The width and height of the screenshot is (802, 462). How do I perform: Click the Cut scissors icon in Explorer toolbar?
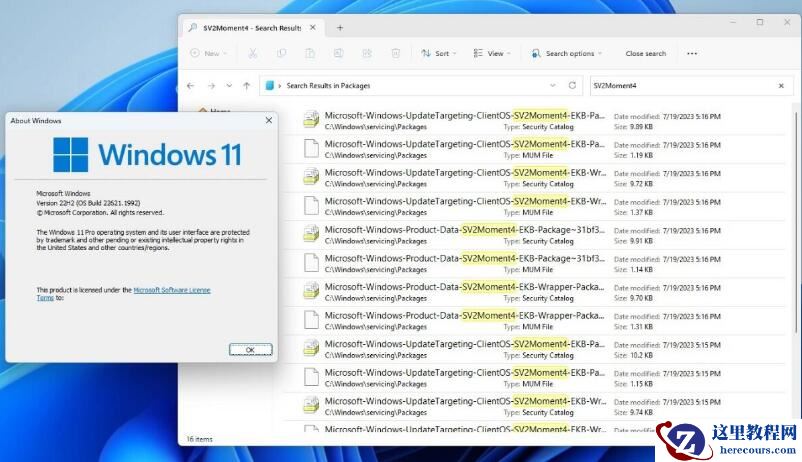pos(253,53)
